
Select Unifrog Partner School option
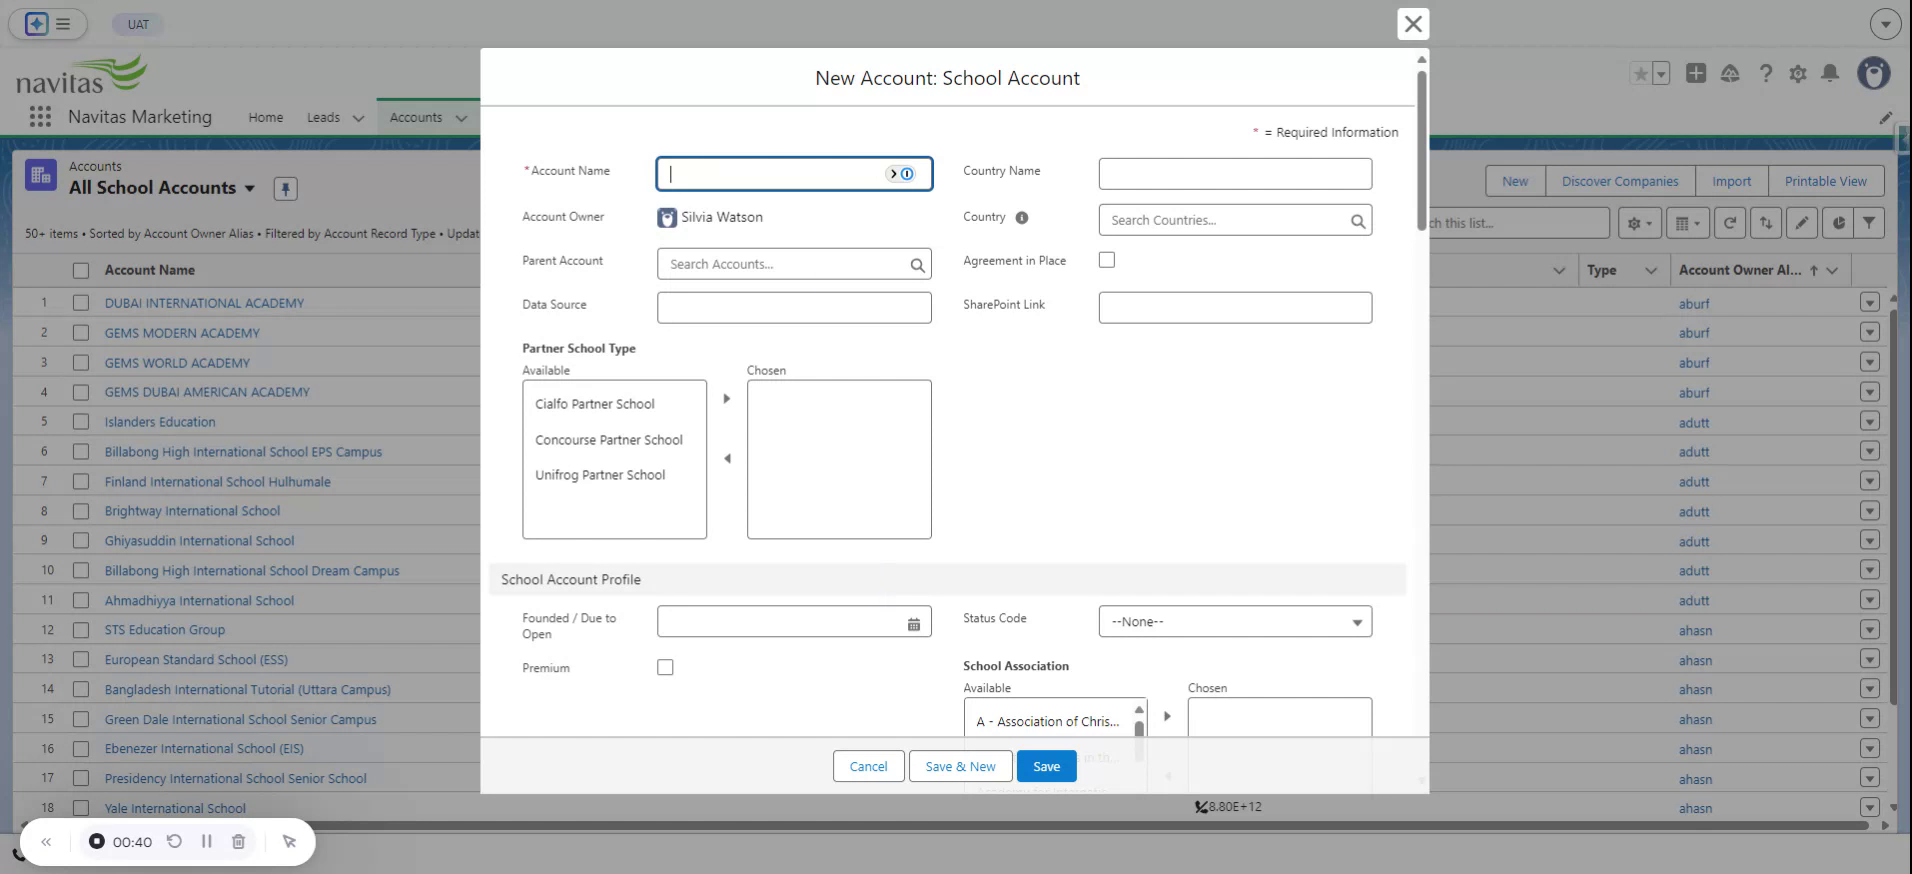pyautogui.click(x=600, y=475)
